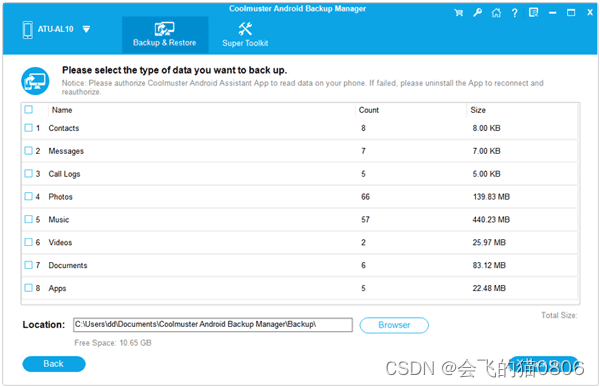Click the 8.00 KB size value
This screenshot has height=387, width=600.
(x=486, y=128)
